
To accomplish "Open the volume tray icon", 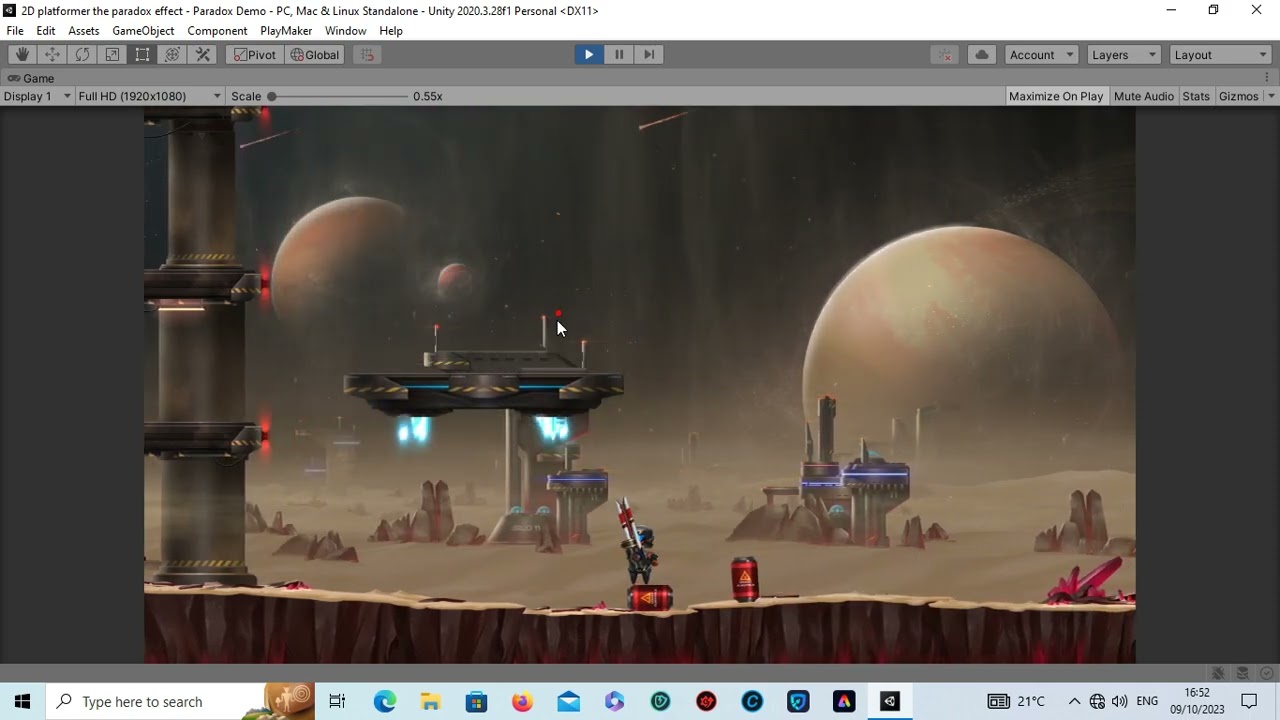I will click(1120, 701).
